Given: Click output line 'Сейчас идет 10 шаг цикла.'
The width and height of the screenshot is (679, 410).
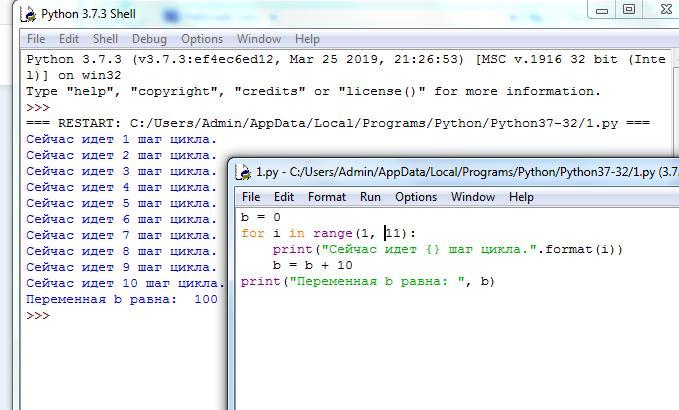Looking at the screenshot, I should pyautogui.click(x=126, y=284).
